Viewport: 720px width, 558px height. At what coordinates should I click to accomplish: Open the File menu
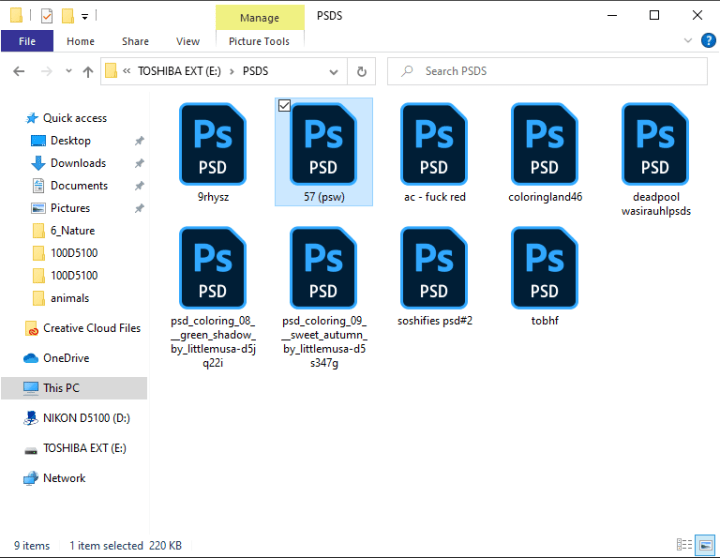[27, 41]
